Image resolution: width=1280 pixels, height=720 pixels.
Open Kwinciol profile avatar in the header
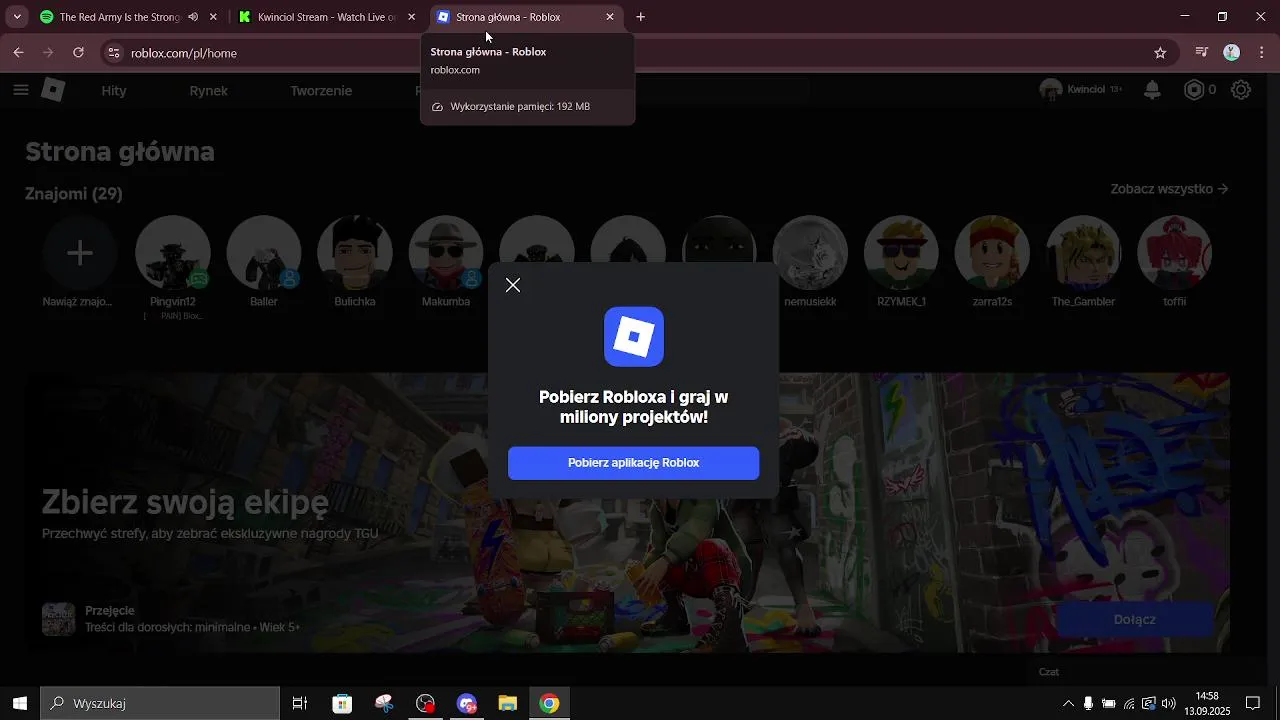click(1051, 90)
